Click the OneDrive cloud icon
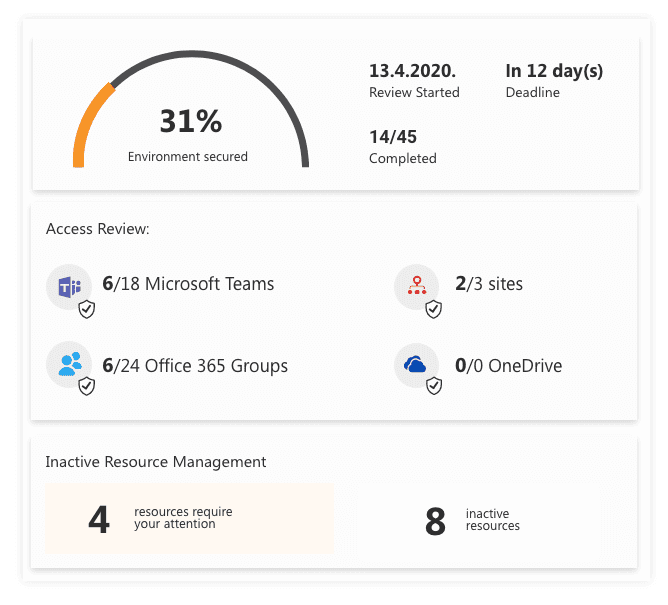Screen dimensions: 668x605 pyautogui.click(x=416, y=365)
